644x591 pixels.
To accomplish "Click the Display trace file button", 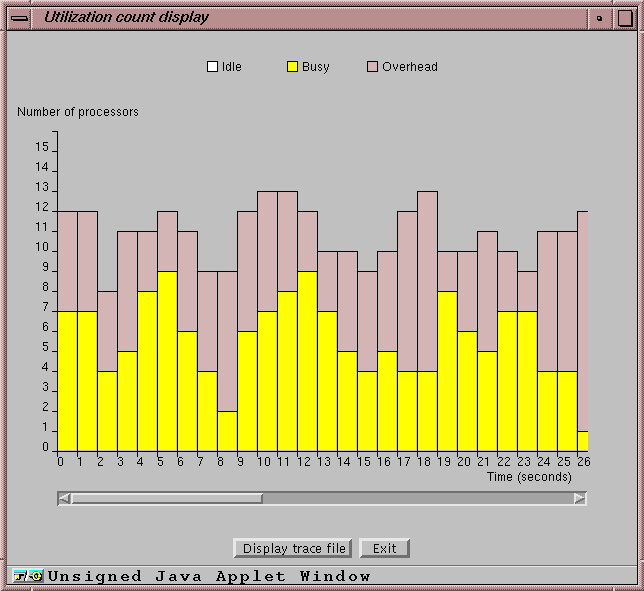I will (x=292, y=548).
